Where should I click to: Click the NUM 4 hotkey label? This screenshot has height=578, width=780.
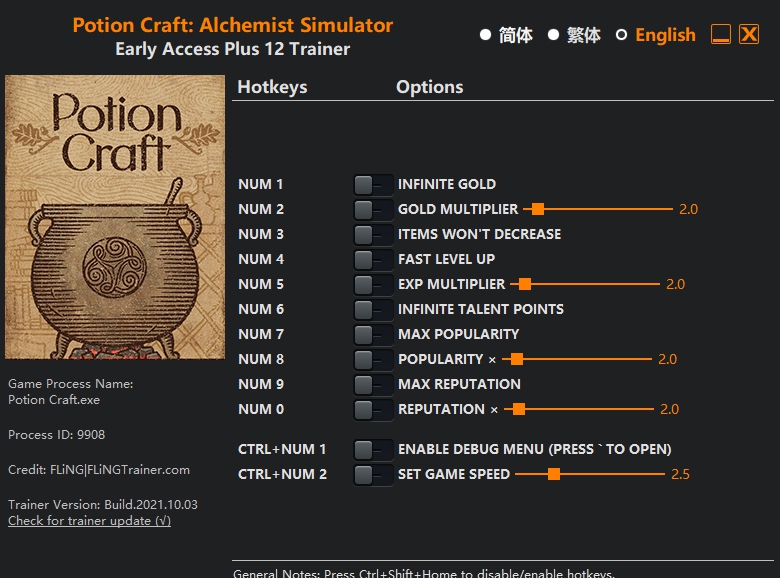pyautogui.click(x=261, y=259)
